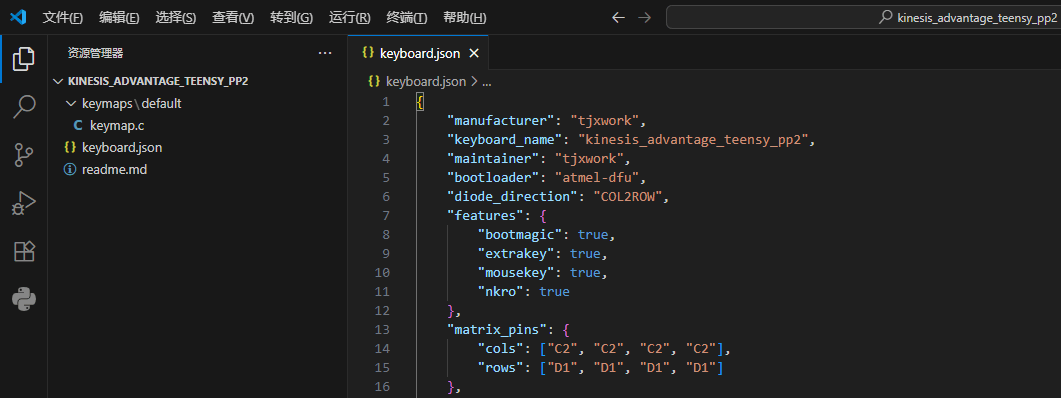Go forward with the right arrow
The height and width of the screenshot is (398, 1061).
point(645,18)
